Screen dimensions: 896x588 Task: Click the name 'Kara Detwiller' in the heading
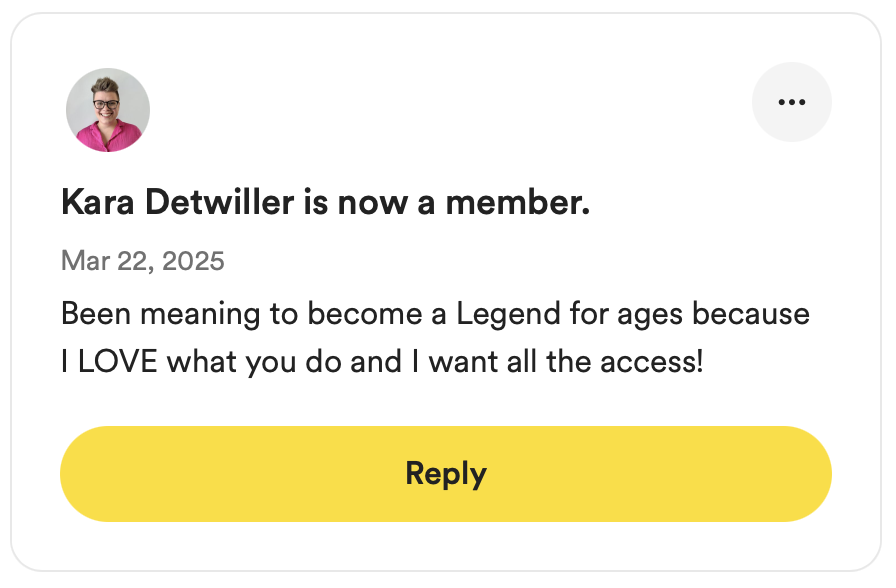178,202
